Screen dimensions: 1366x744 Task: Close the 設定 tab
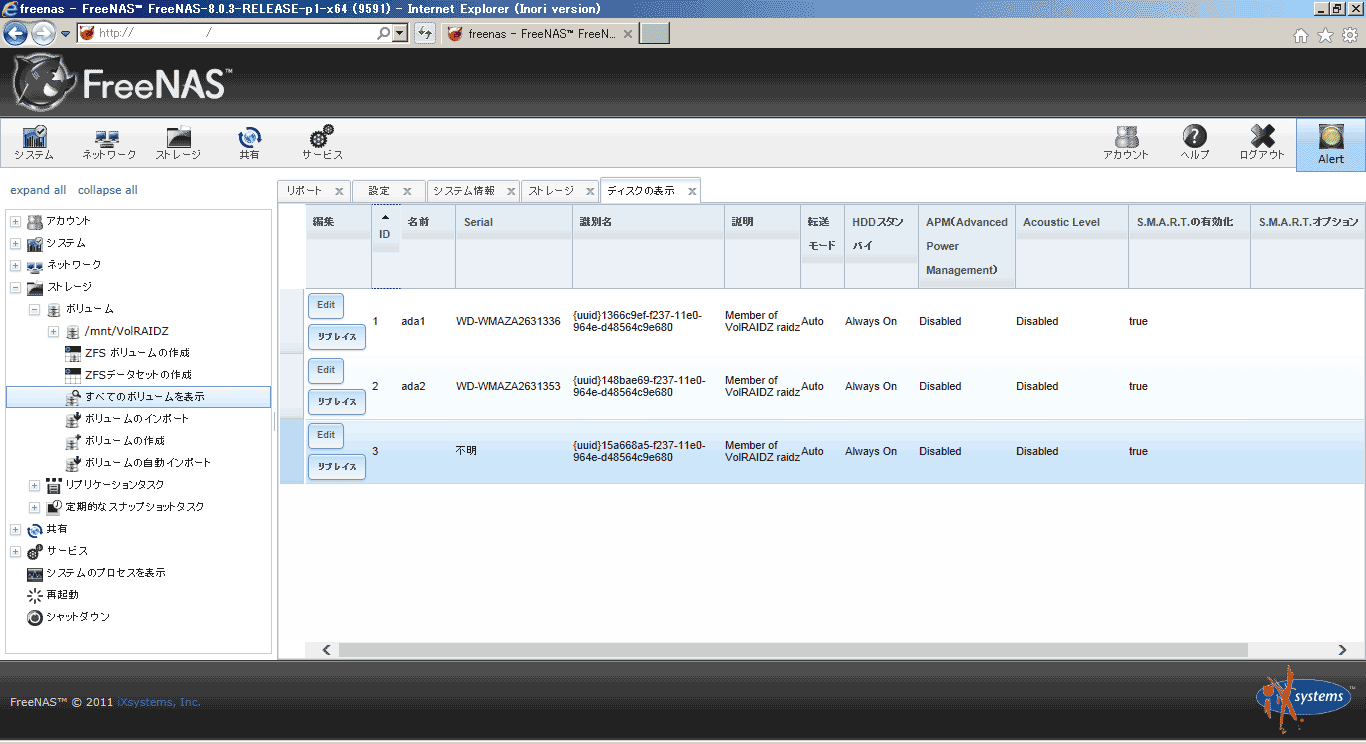pos(407,191)
